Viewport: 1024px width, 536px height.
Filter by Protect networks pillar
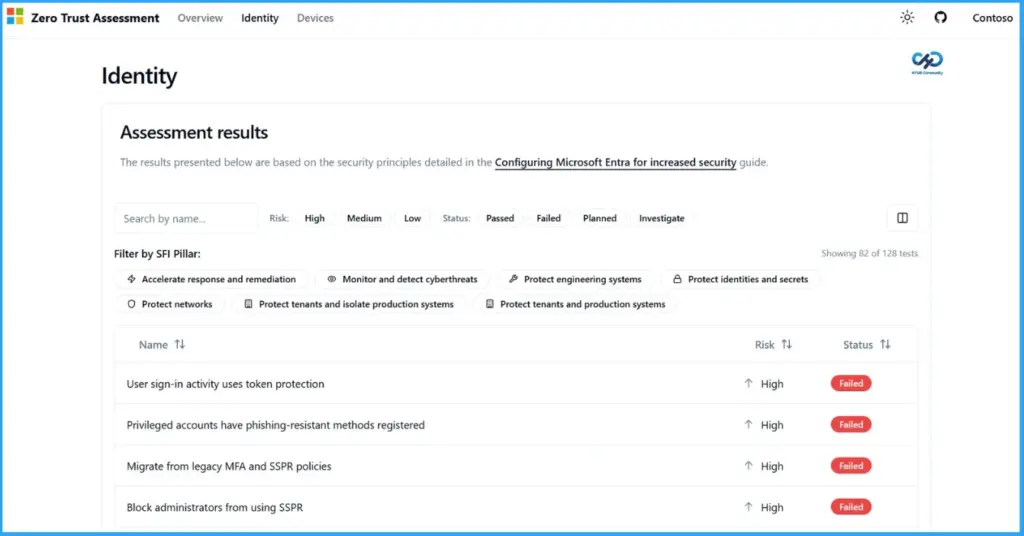(x=170, y=304)
